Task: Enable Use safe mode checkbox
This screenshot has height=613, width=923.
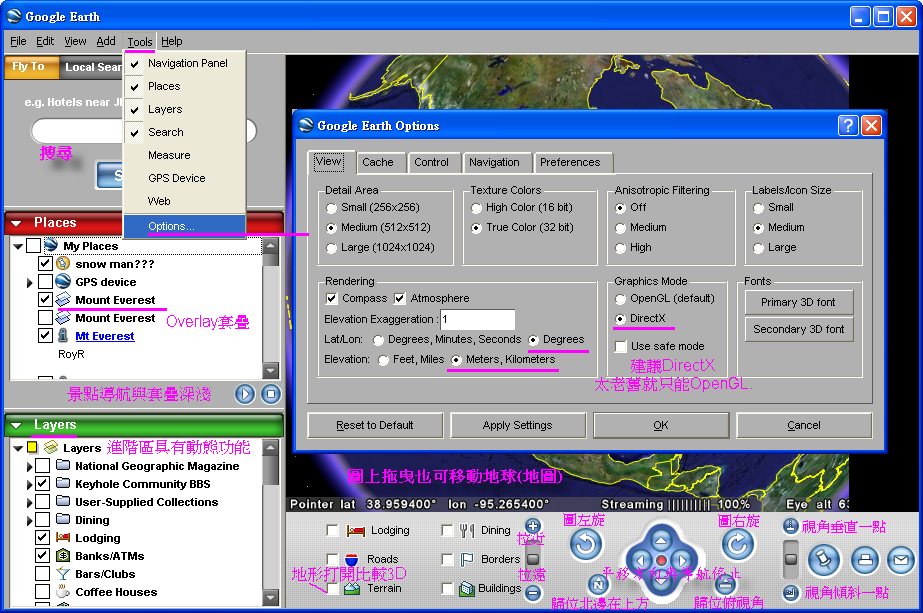Action: (x=620, y=346)
